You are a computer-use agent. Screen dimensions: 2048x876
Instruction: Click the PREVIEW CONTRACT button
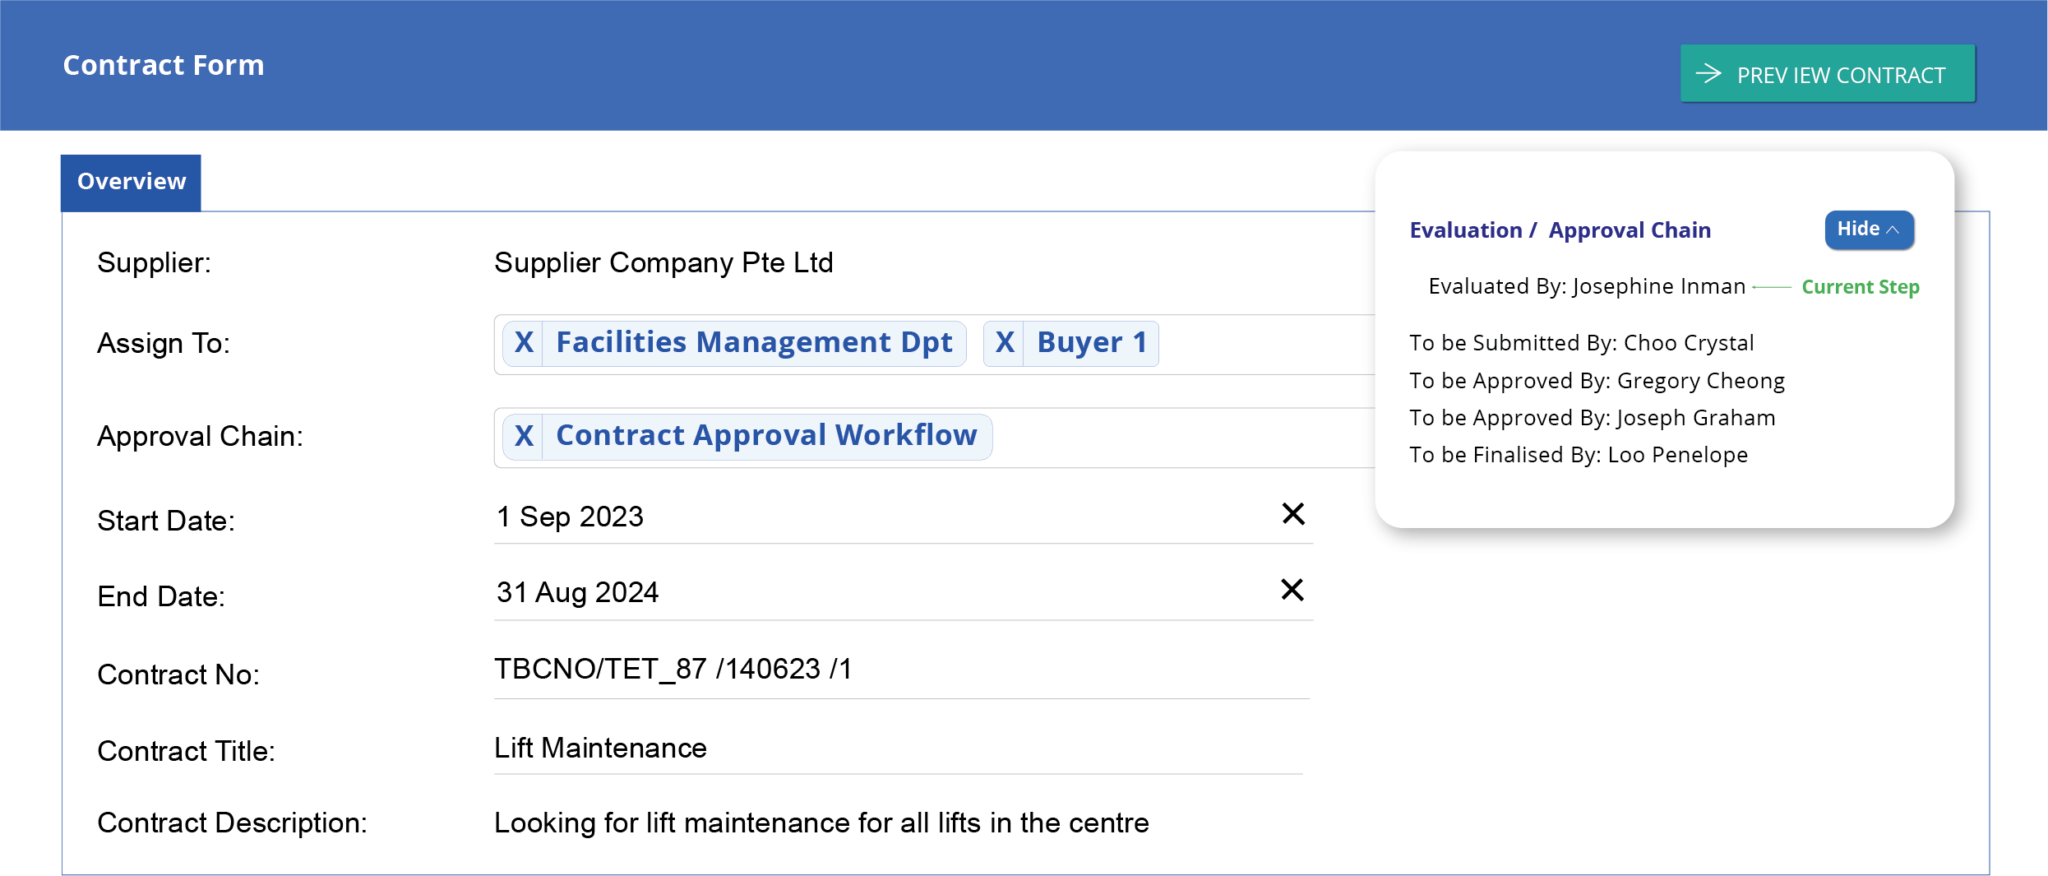pos(1828,73)
